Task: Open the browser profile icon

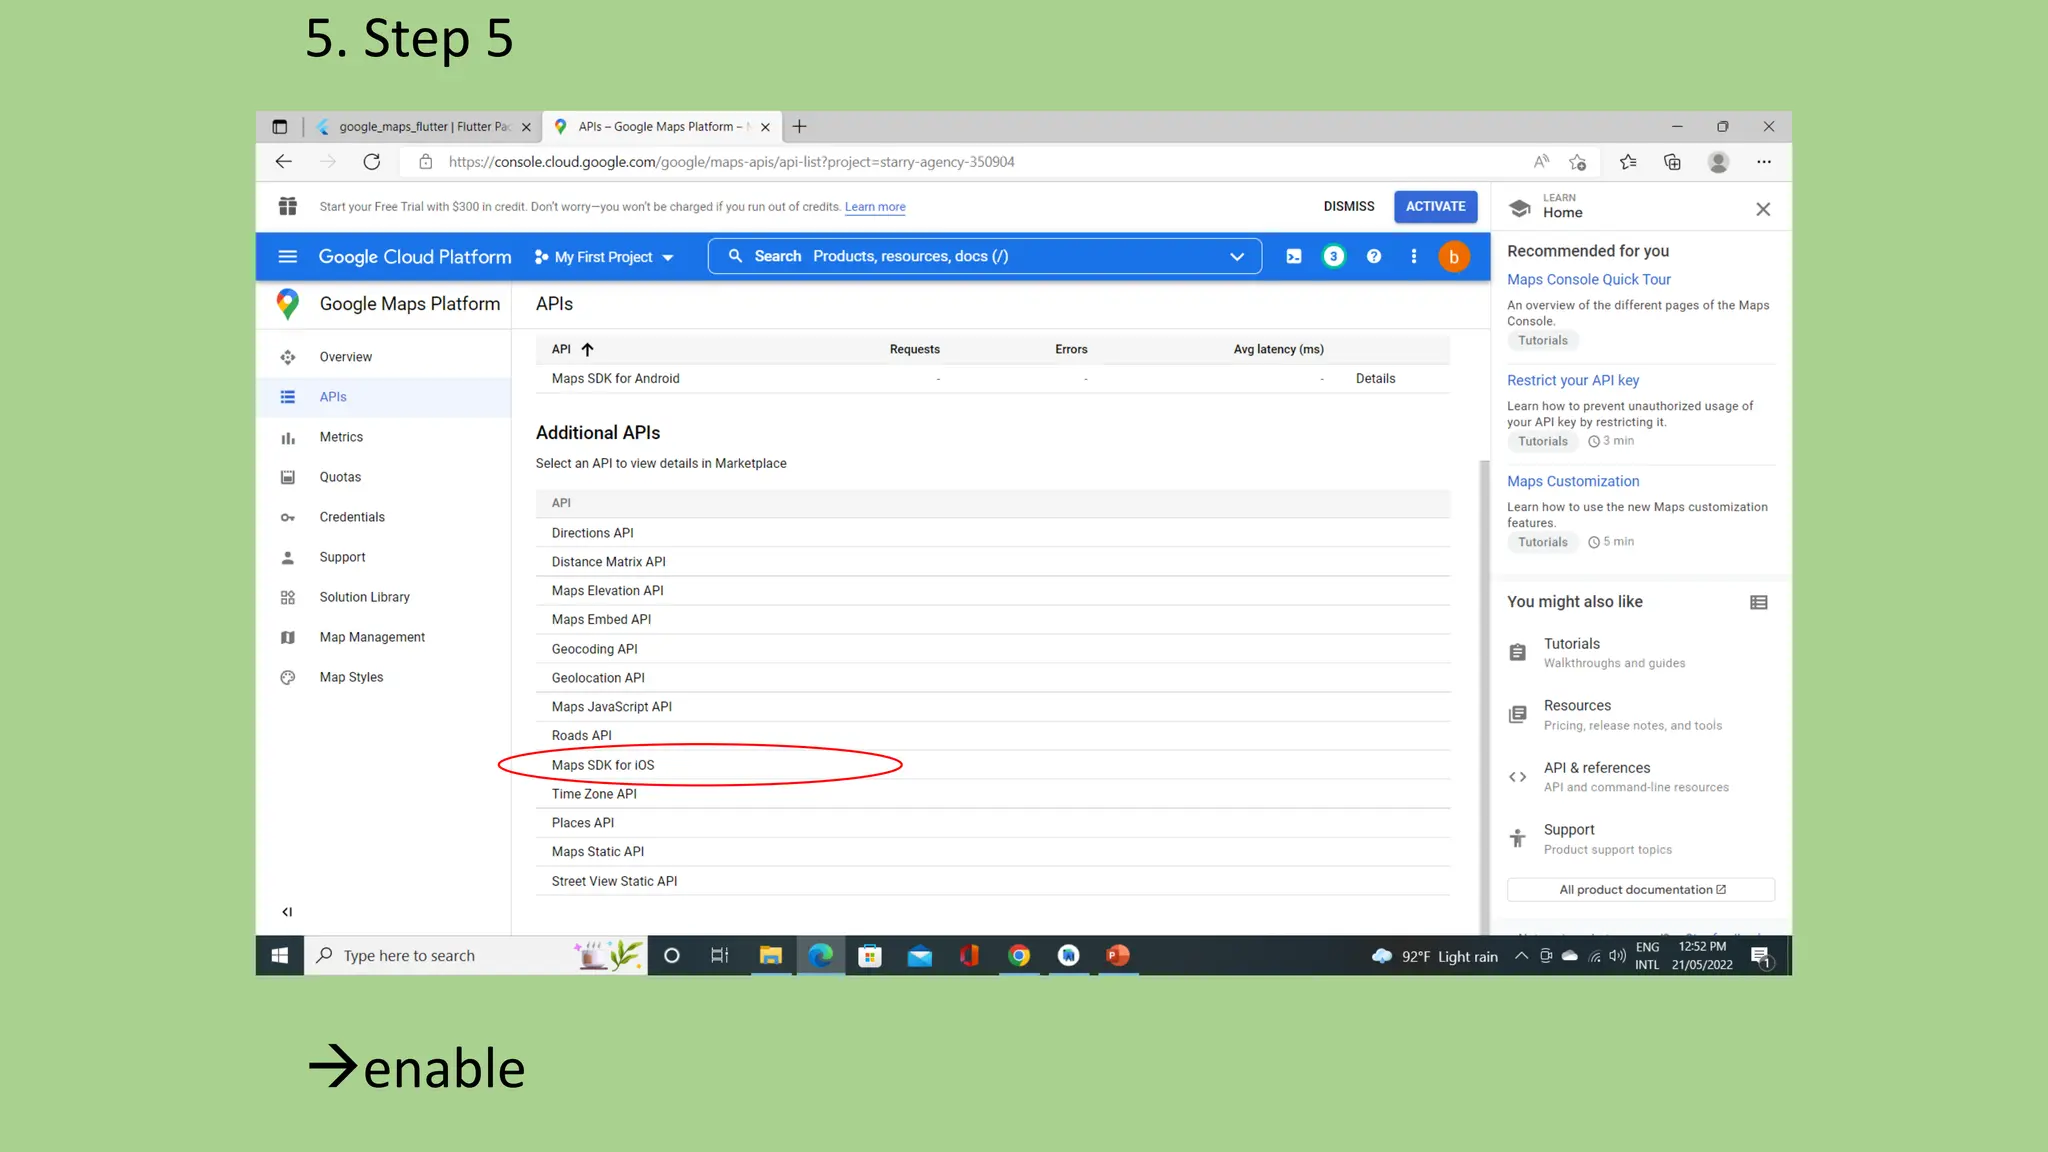Action: pos(1718,162)
